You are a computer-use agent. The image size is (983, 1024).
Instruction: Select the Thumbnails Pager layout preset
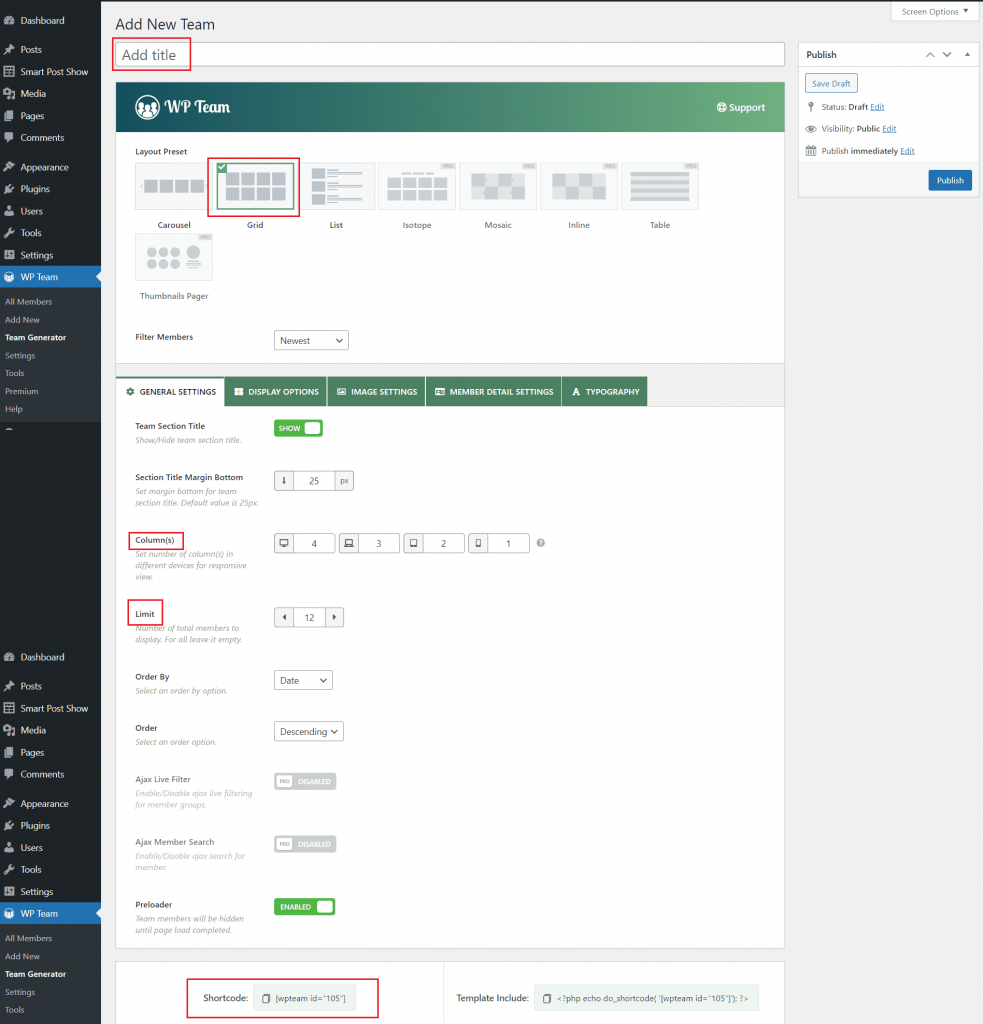click(x=174, y=257)
